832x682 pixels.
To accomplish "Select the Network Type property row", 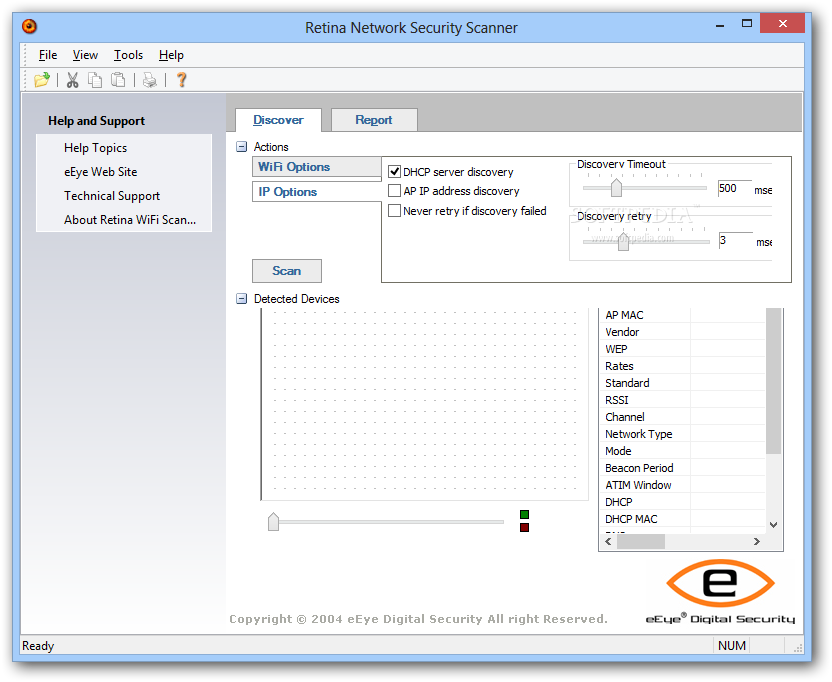I will click(x=682, y=434).
